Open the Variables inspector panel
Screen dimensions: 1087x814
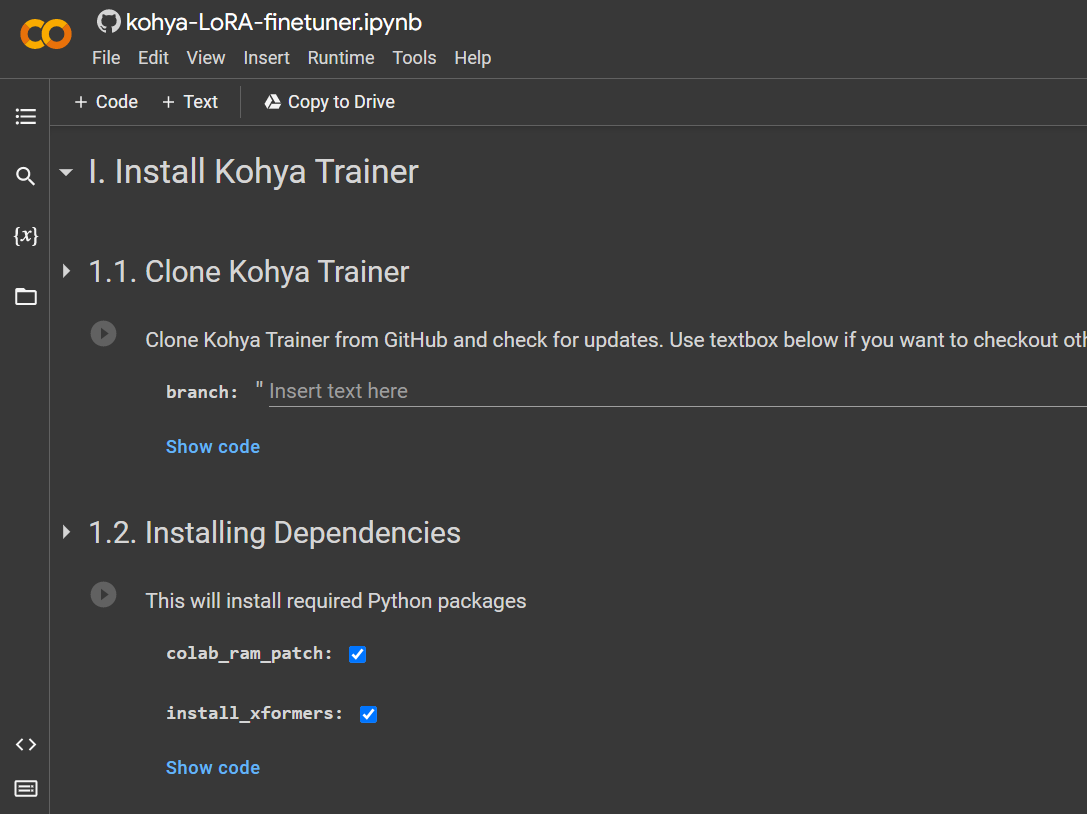(x=25, y=236)
